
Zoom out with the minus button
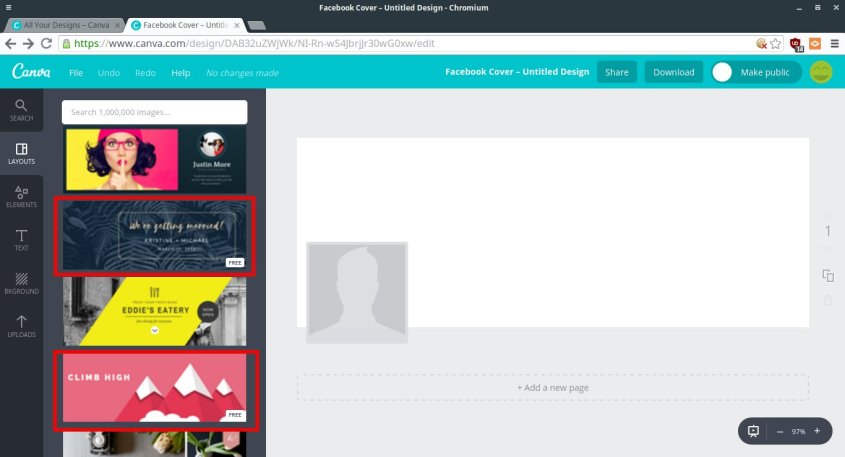click(780, 431)
